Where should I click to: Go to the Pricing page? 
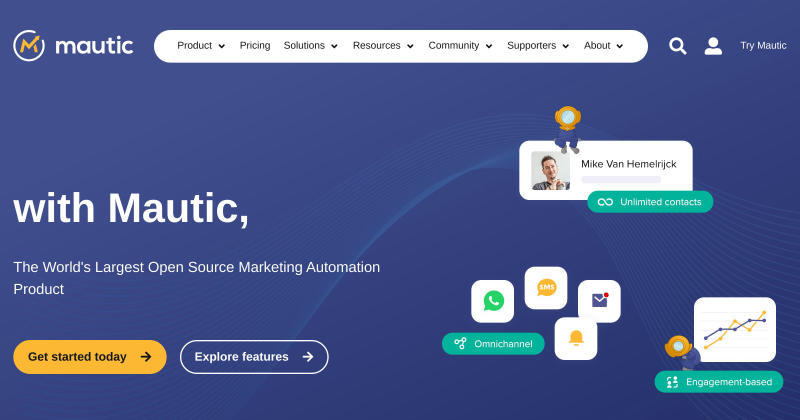[x=255, y=45]
